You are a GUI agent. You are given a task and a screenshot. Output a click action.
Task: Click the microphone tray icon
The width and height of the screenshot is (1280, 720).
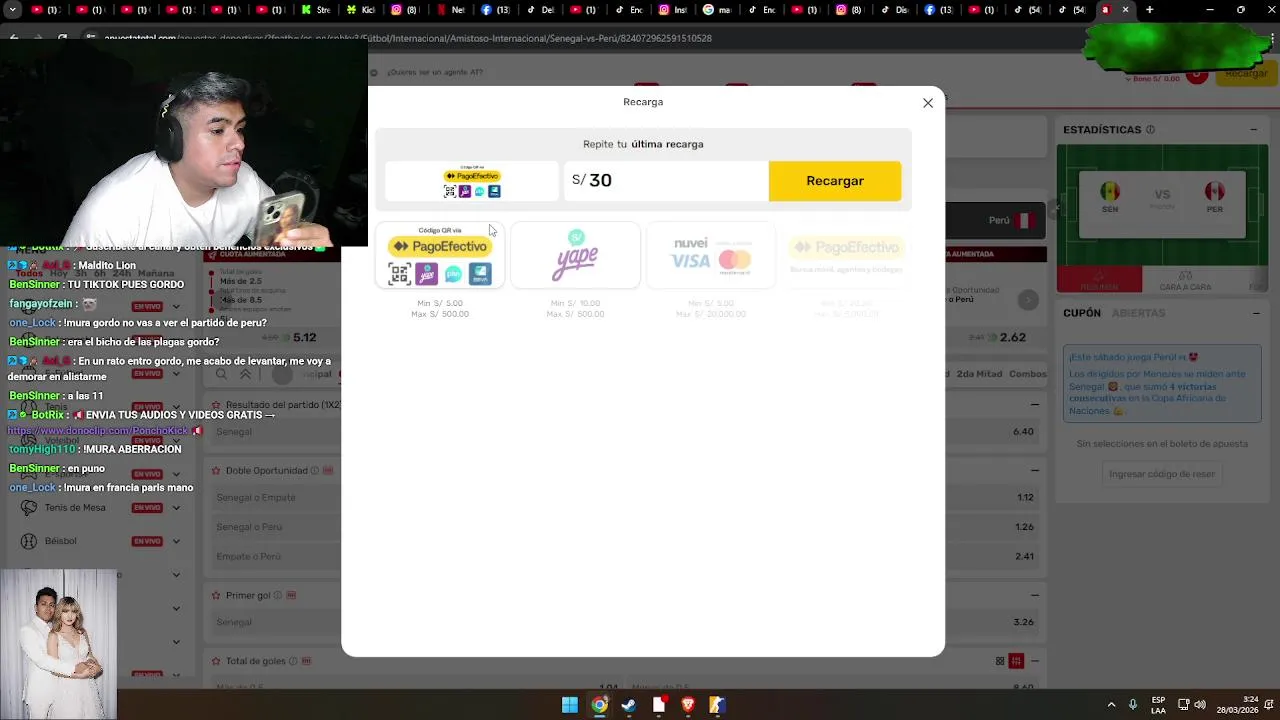pyautogui.click(x=1133, y=705)
